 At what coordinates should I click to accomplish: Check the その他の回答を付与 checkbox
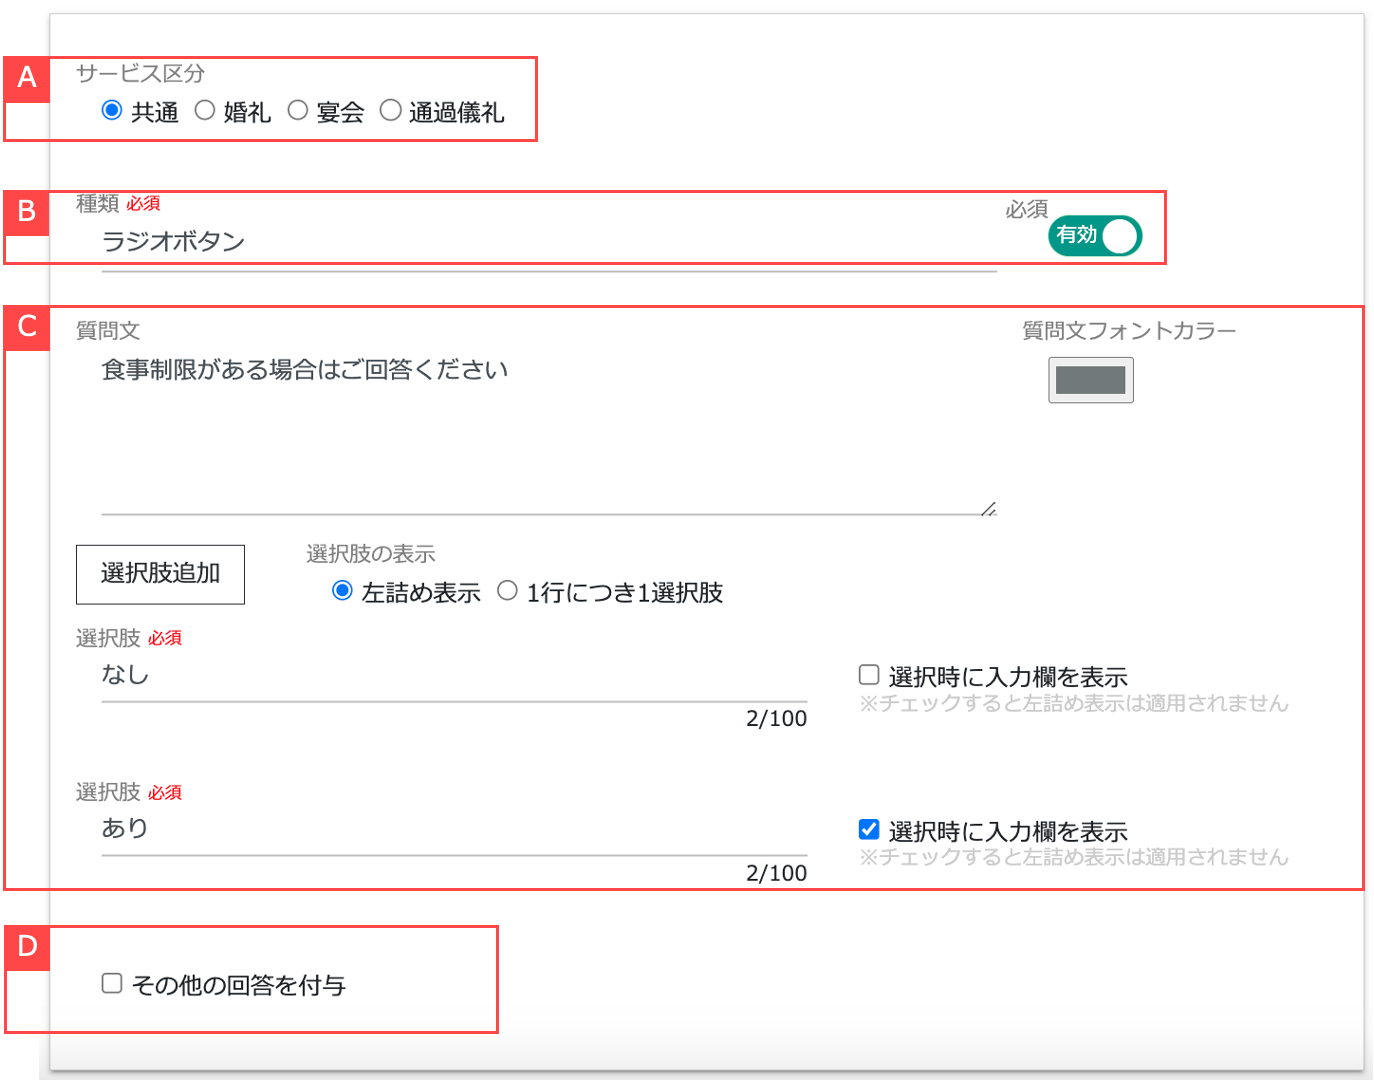point(111,984)
